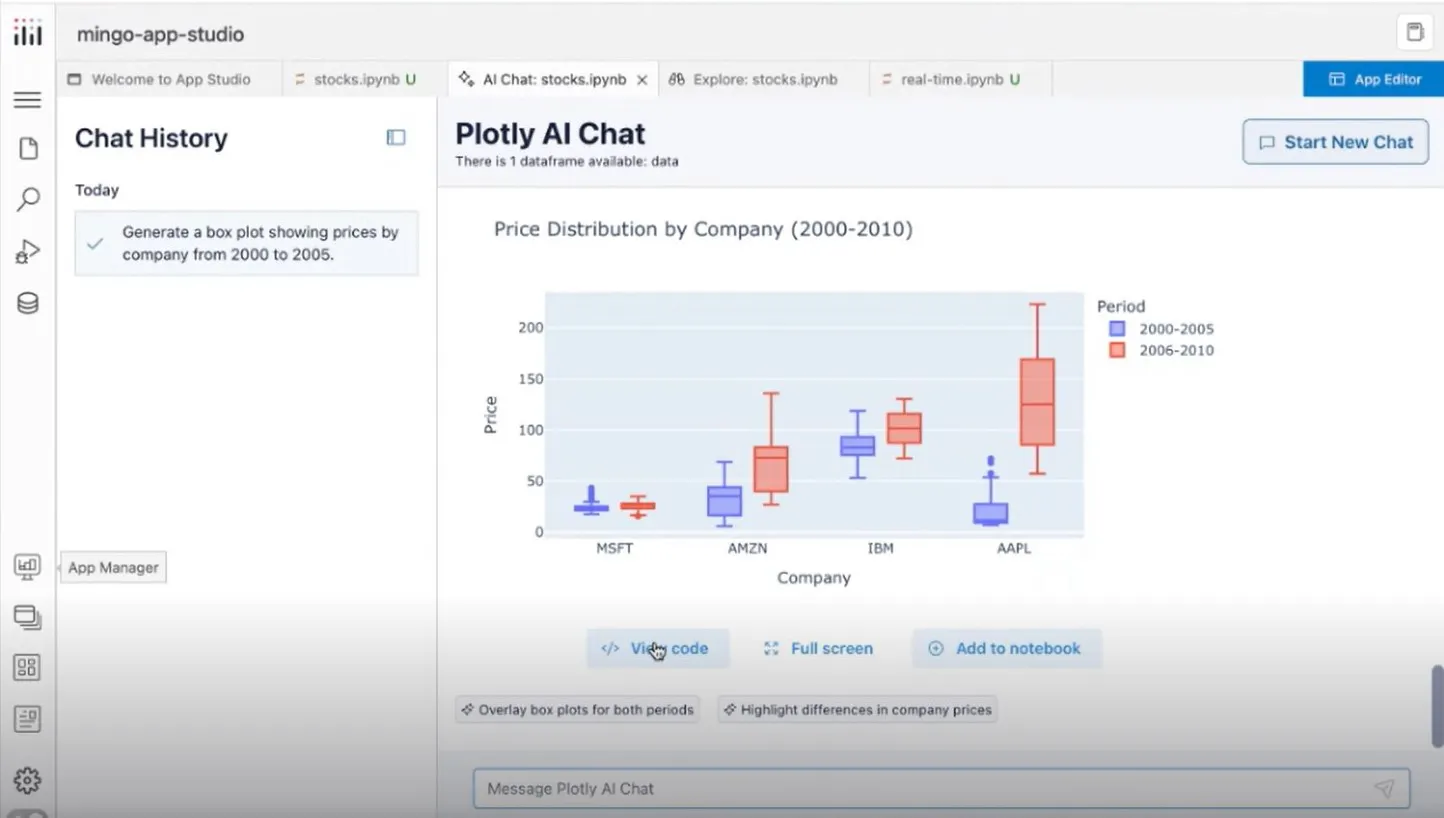Focus the Message Plotly AI Chat input
The height and width of the screenshot is (818, 1444).
[x=941, y=789]
